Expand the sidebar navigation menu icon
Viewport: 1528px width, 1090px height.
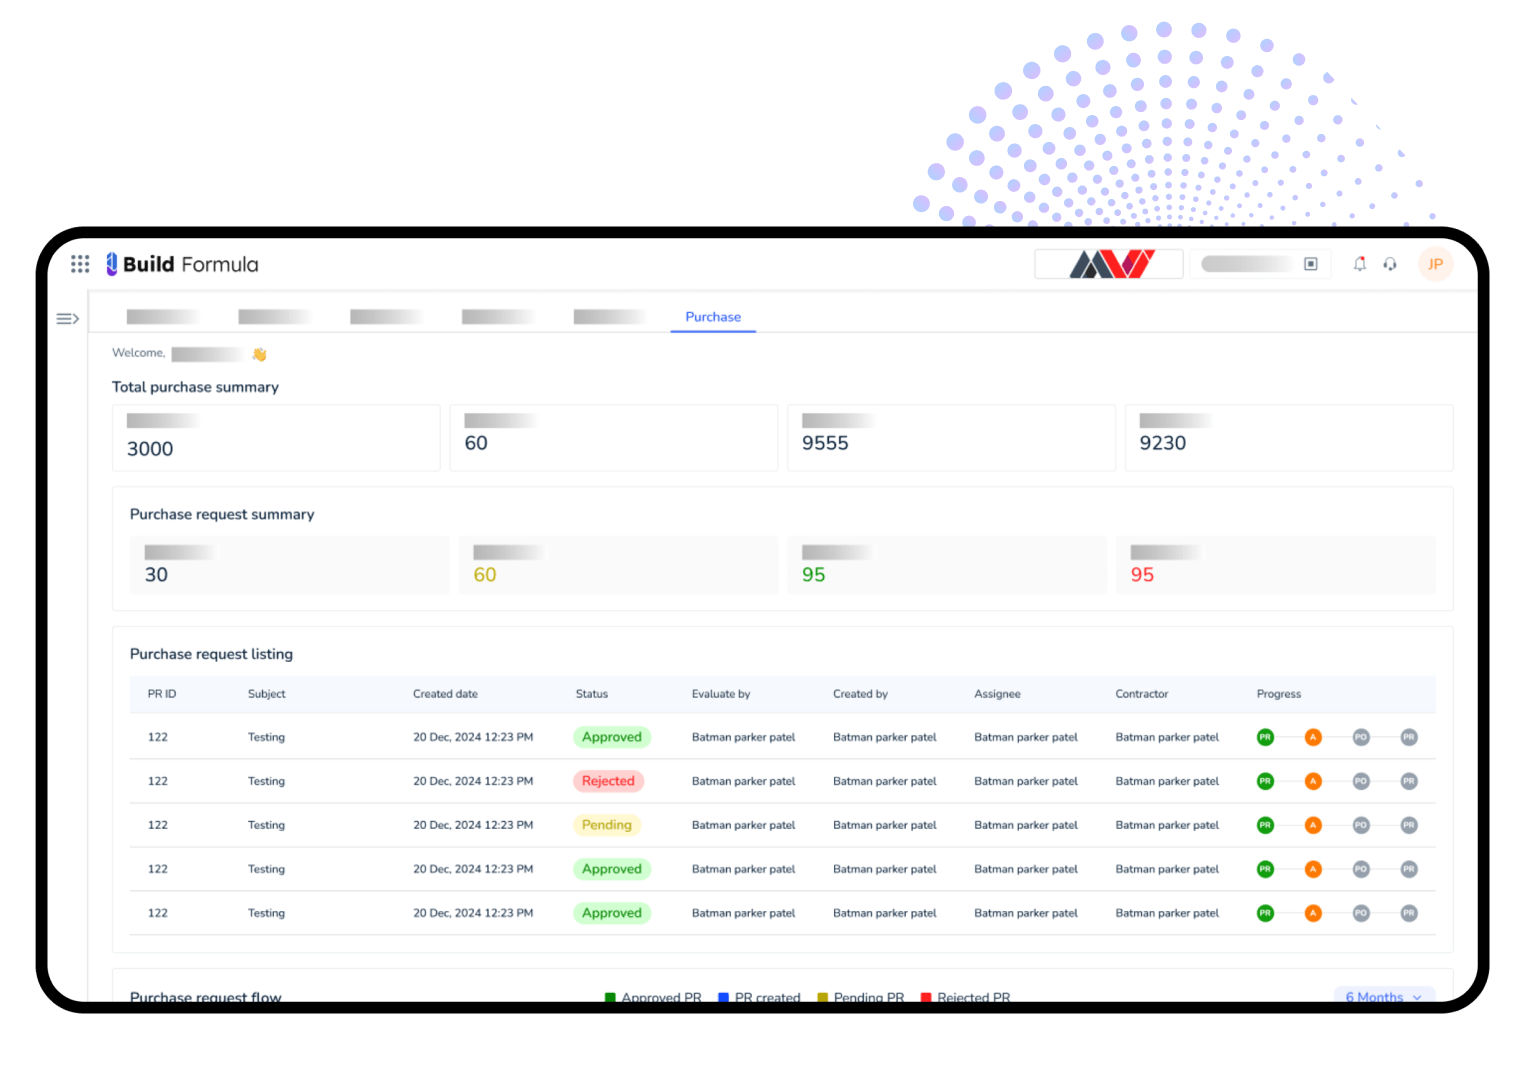67,319
